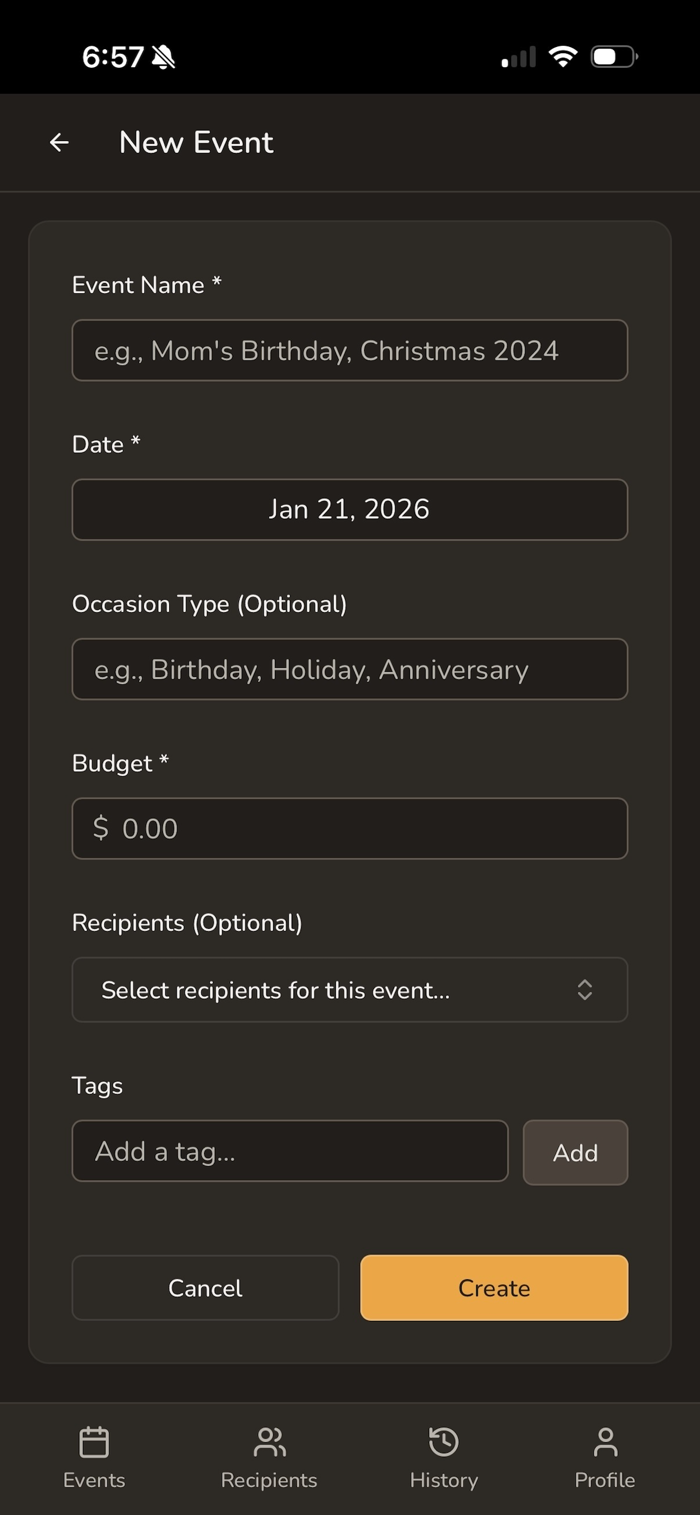The width and height of the screenshot is (700, 1515).
Task: Click the Occasion Type input field
Action: point(349,669)
